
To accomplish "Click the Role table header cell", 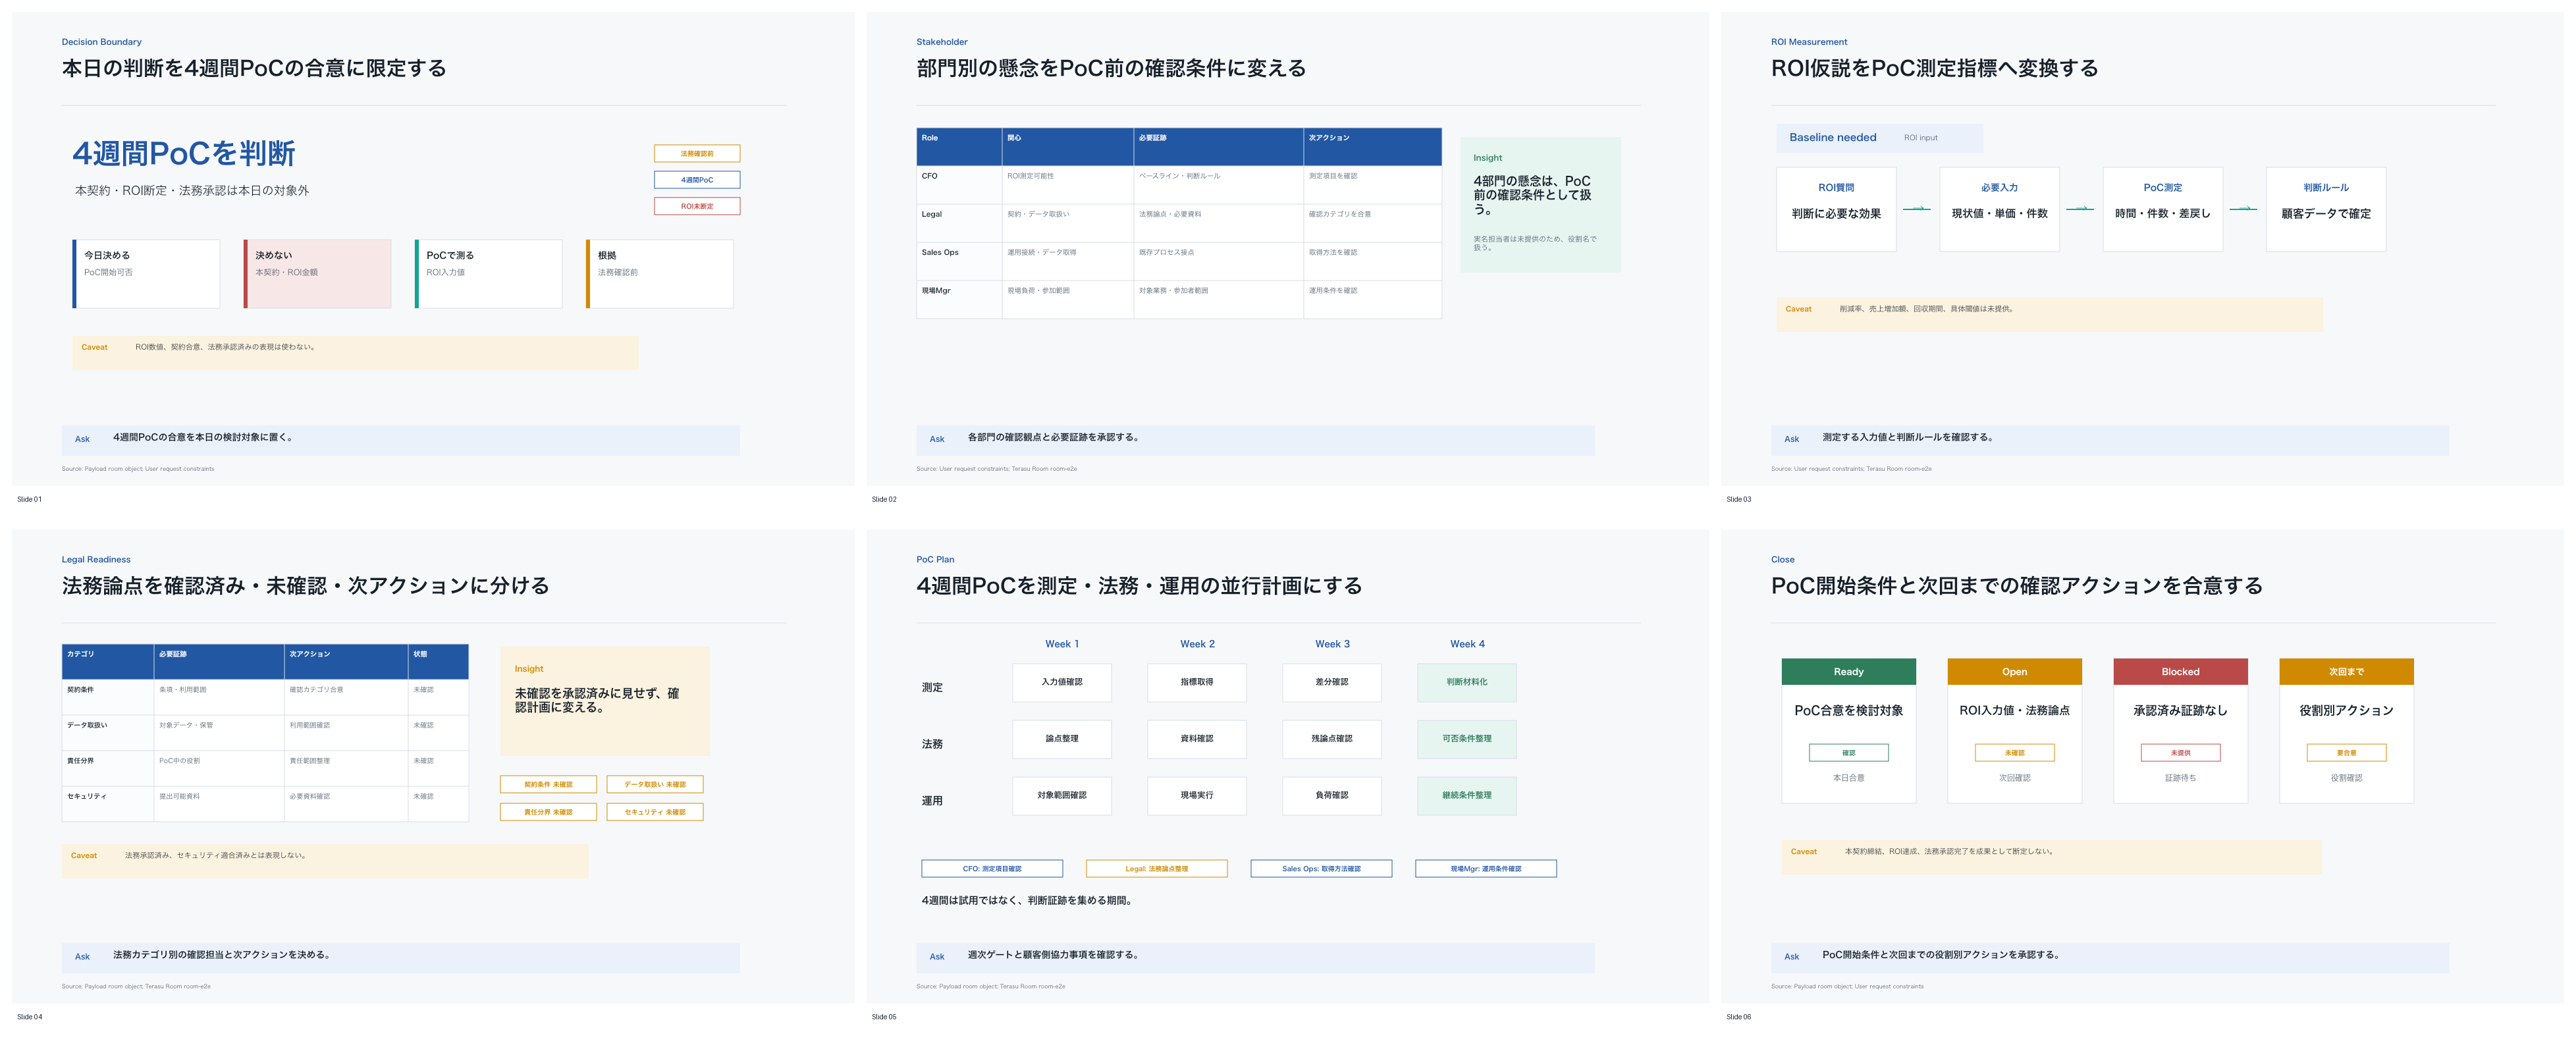I will 959,146.
